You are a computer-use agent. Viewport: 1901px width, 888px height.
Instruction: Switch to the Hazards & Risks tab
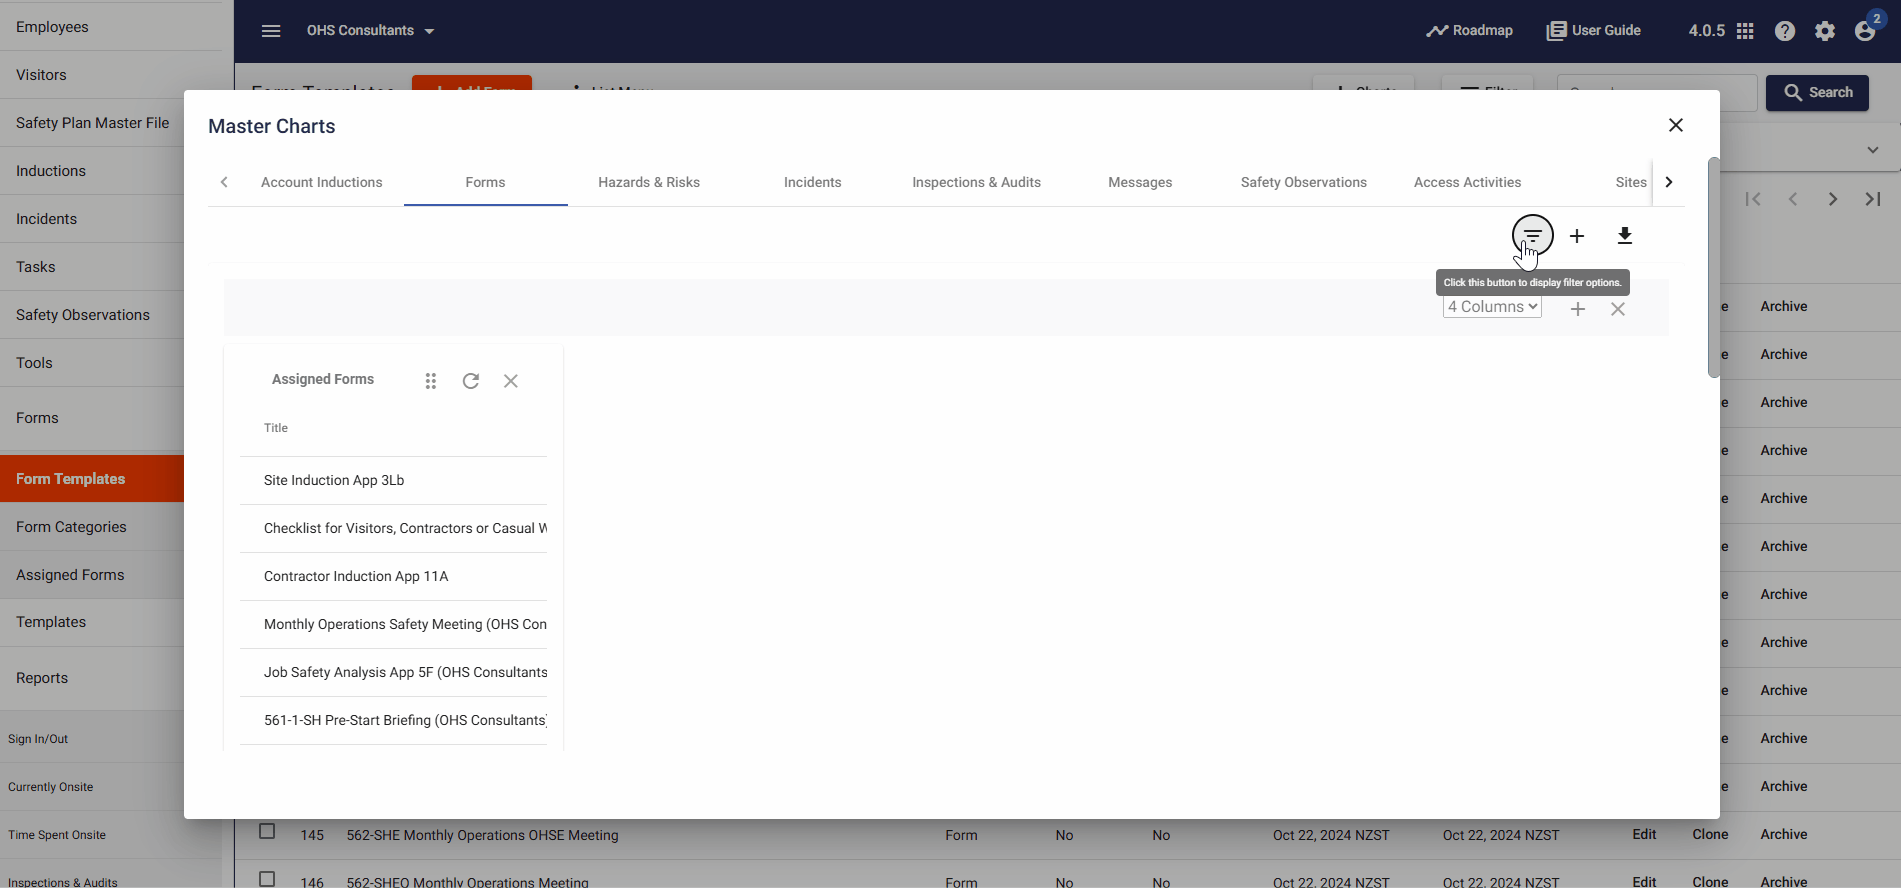coord(649,182)
